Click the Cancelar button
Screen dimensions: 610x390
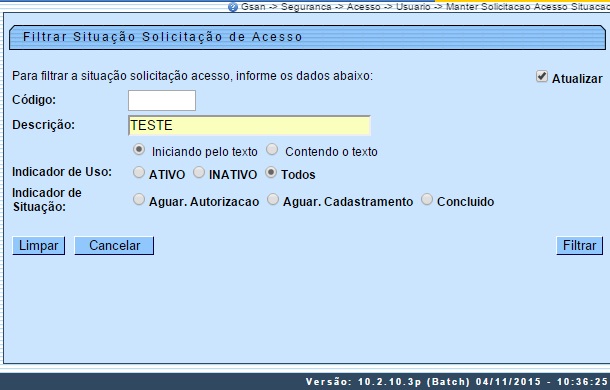click(x=114, y=246)
